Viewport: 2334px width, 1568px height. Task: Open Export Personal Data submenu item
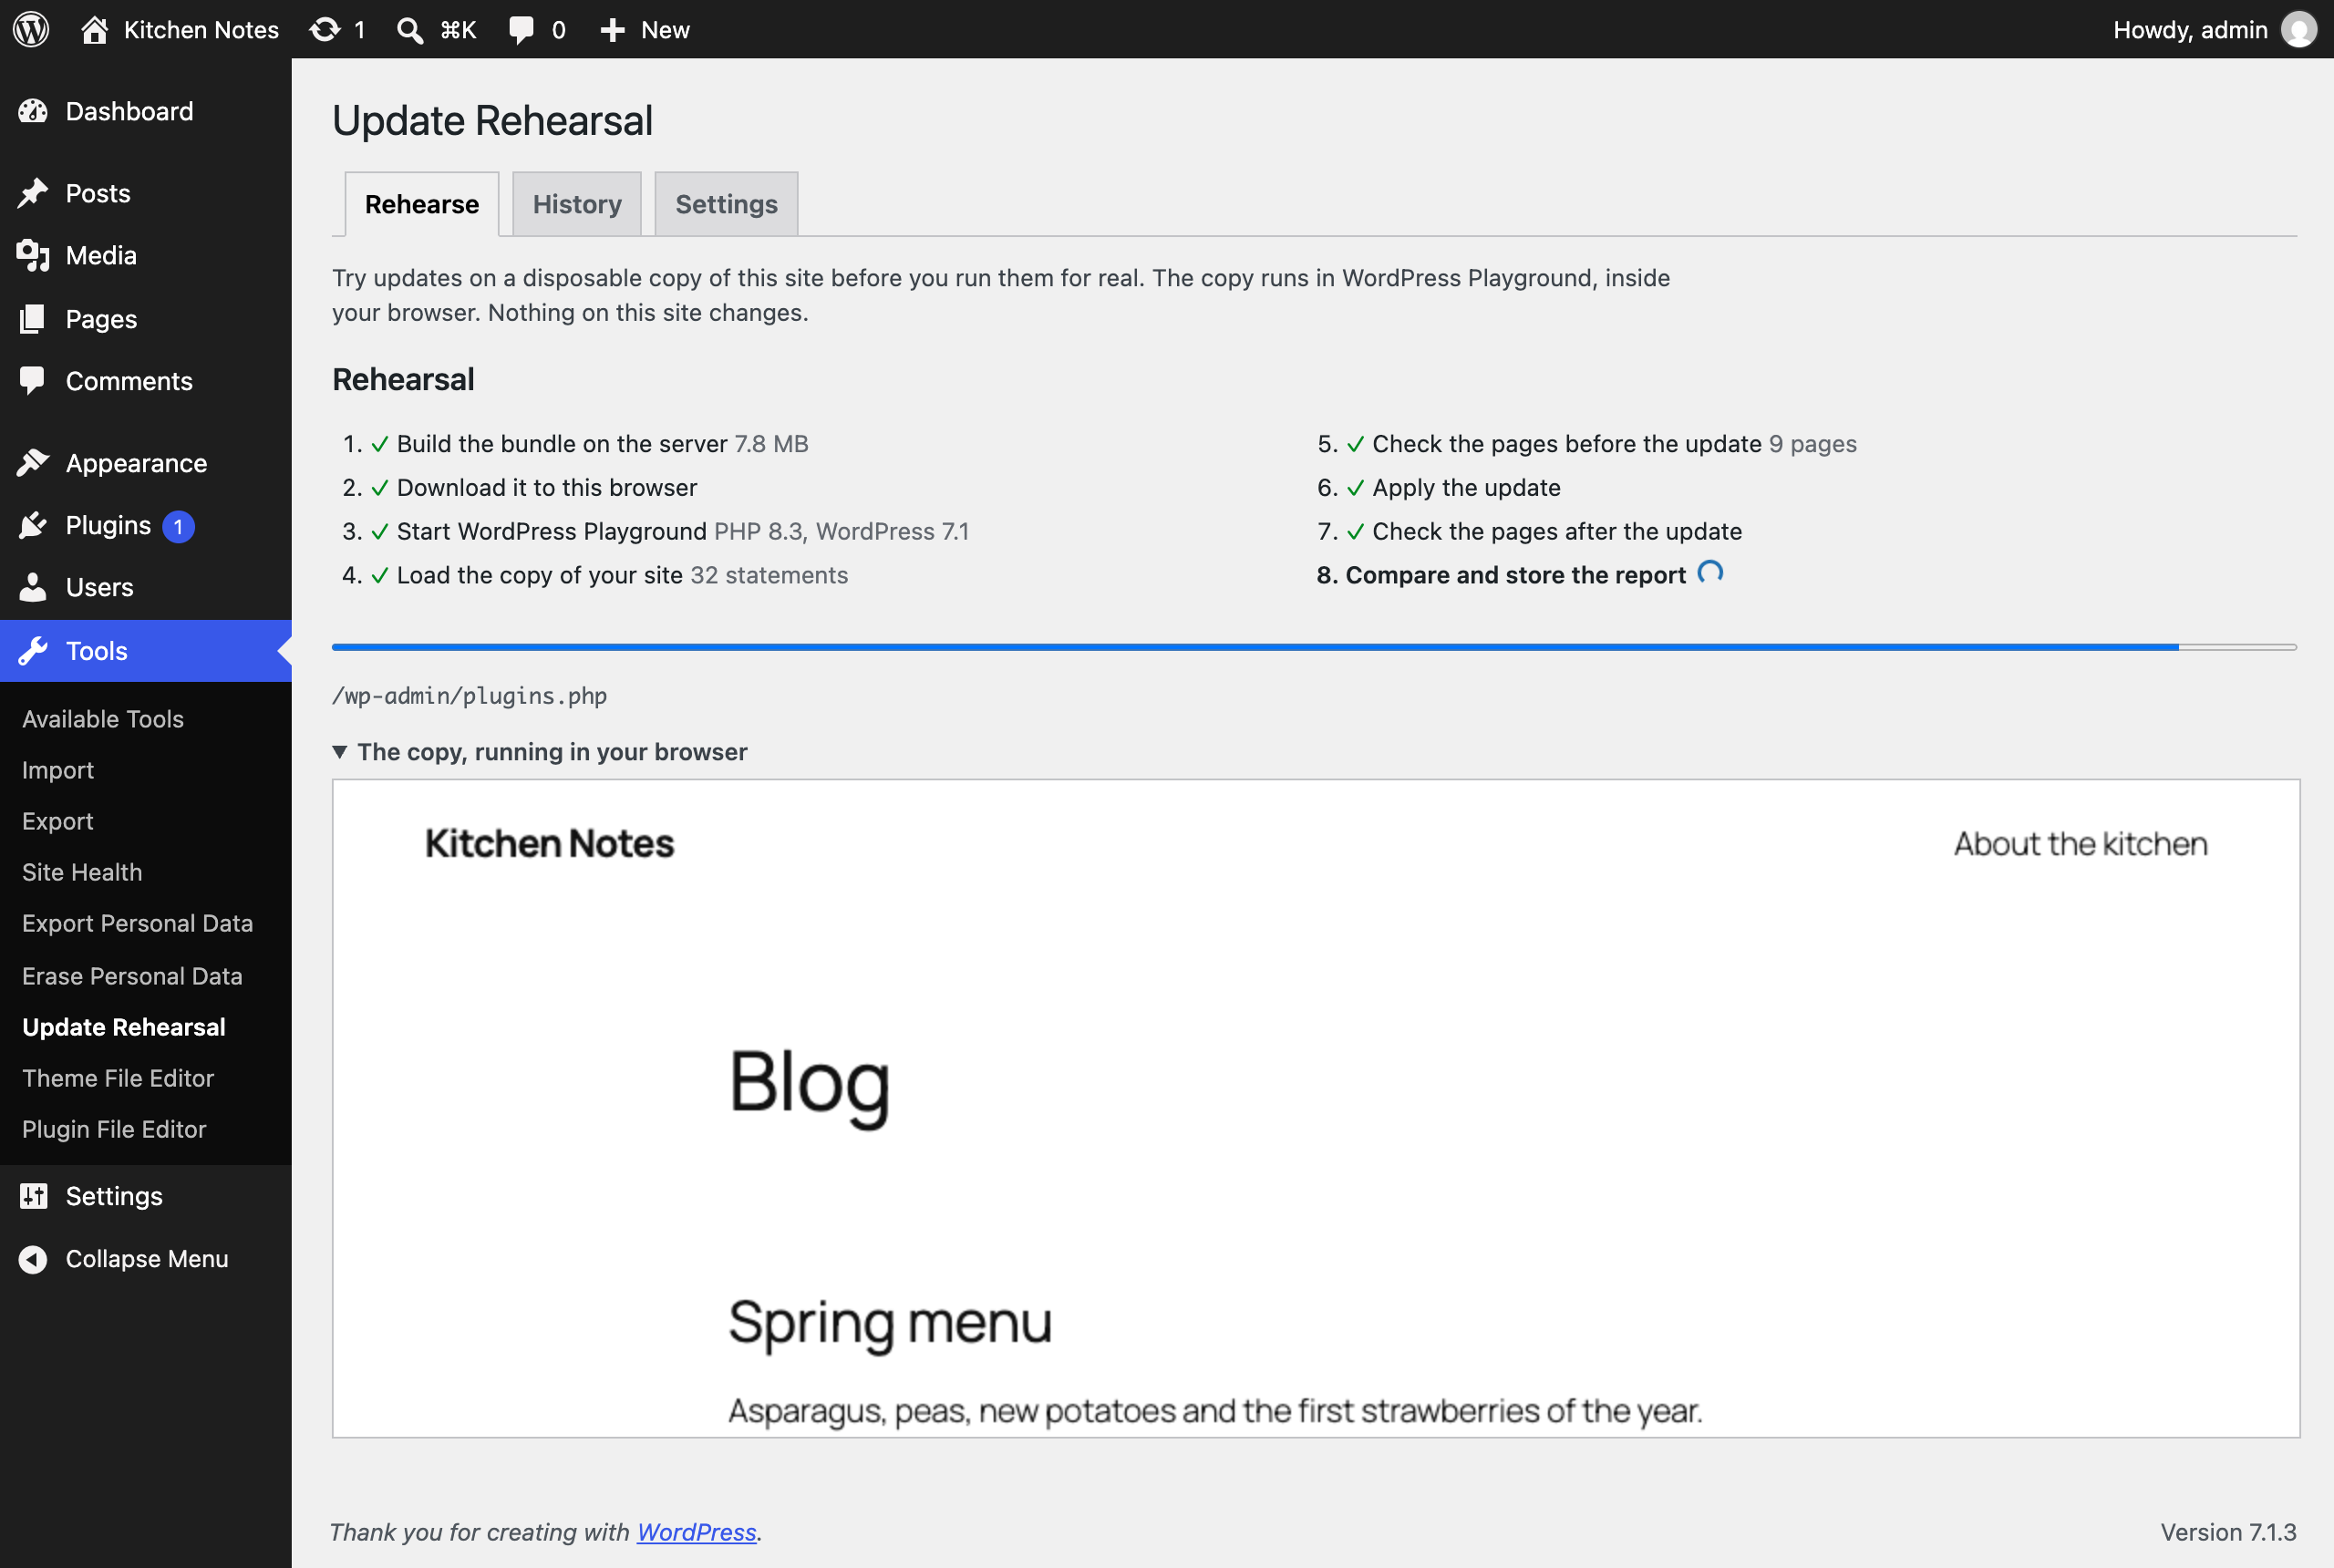coord(138,923)
